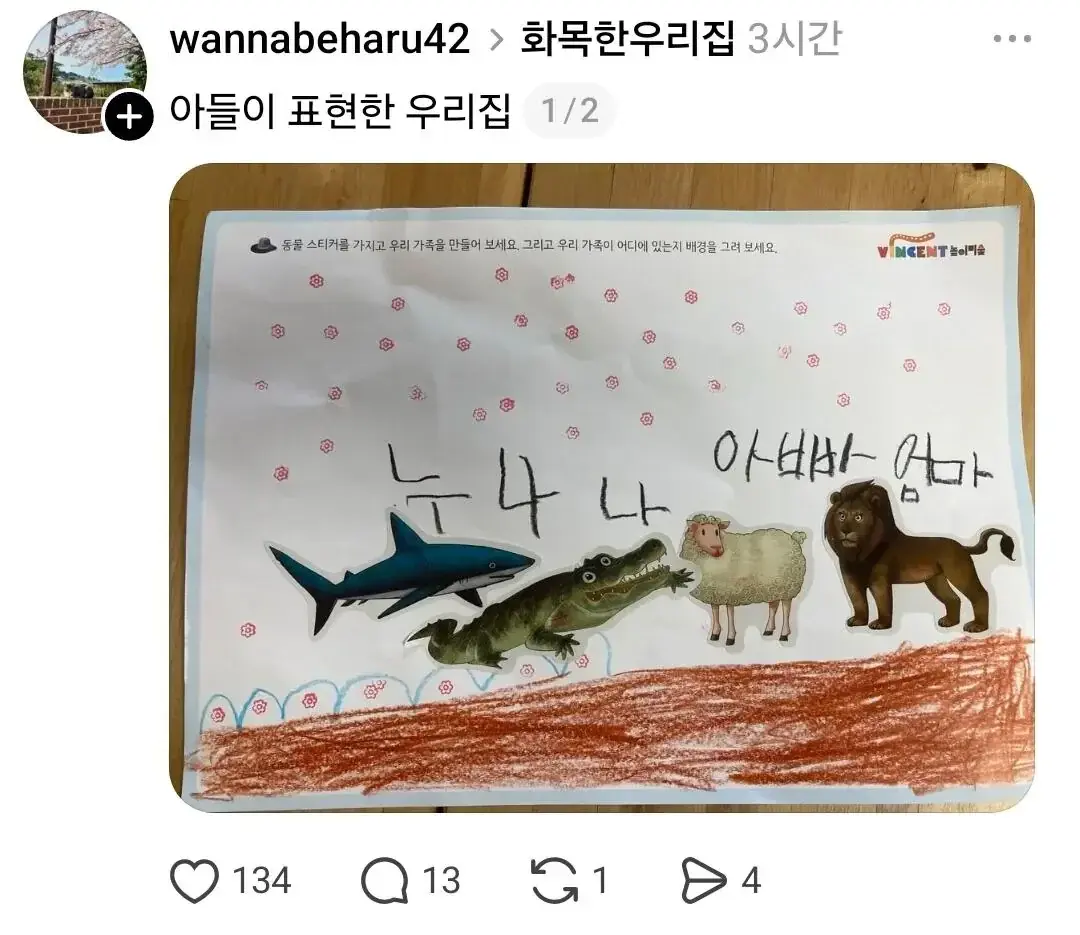Open comments via the speech bubble icon
The width and height of the screenshot is (1080, 935).
coord(384,881)
